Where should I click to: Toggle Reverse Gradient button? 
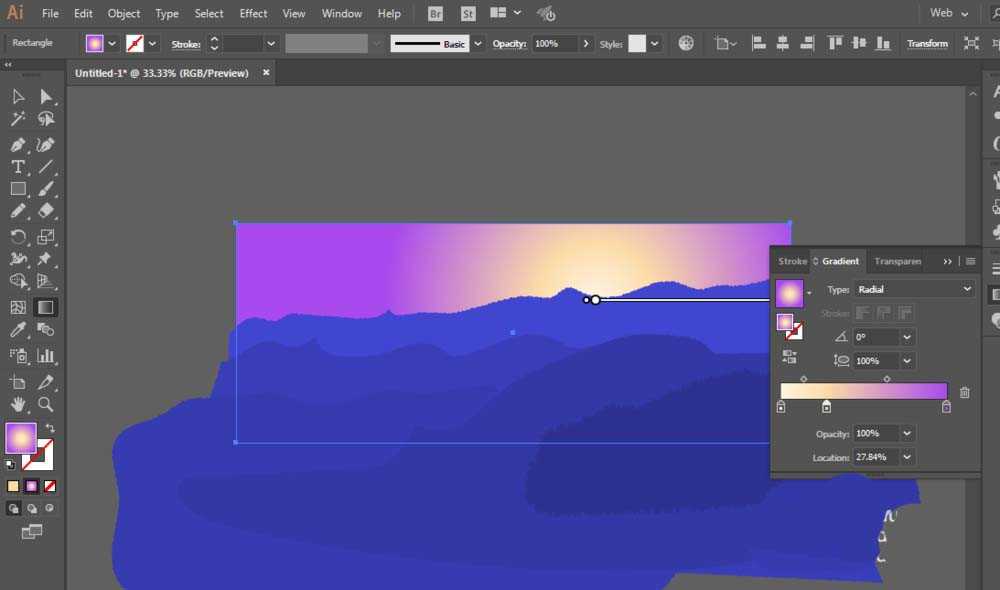pyautogui.click(x=789, y=357)
